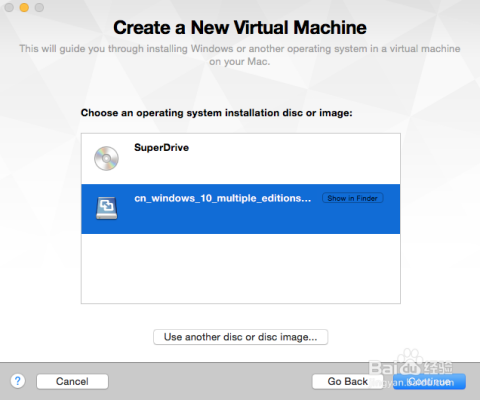Click the gray zoom window button

(39, 7)
